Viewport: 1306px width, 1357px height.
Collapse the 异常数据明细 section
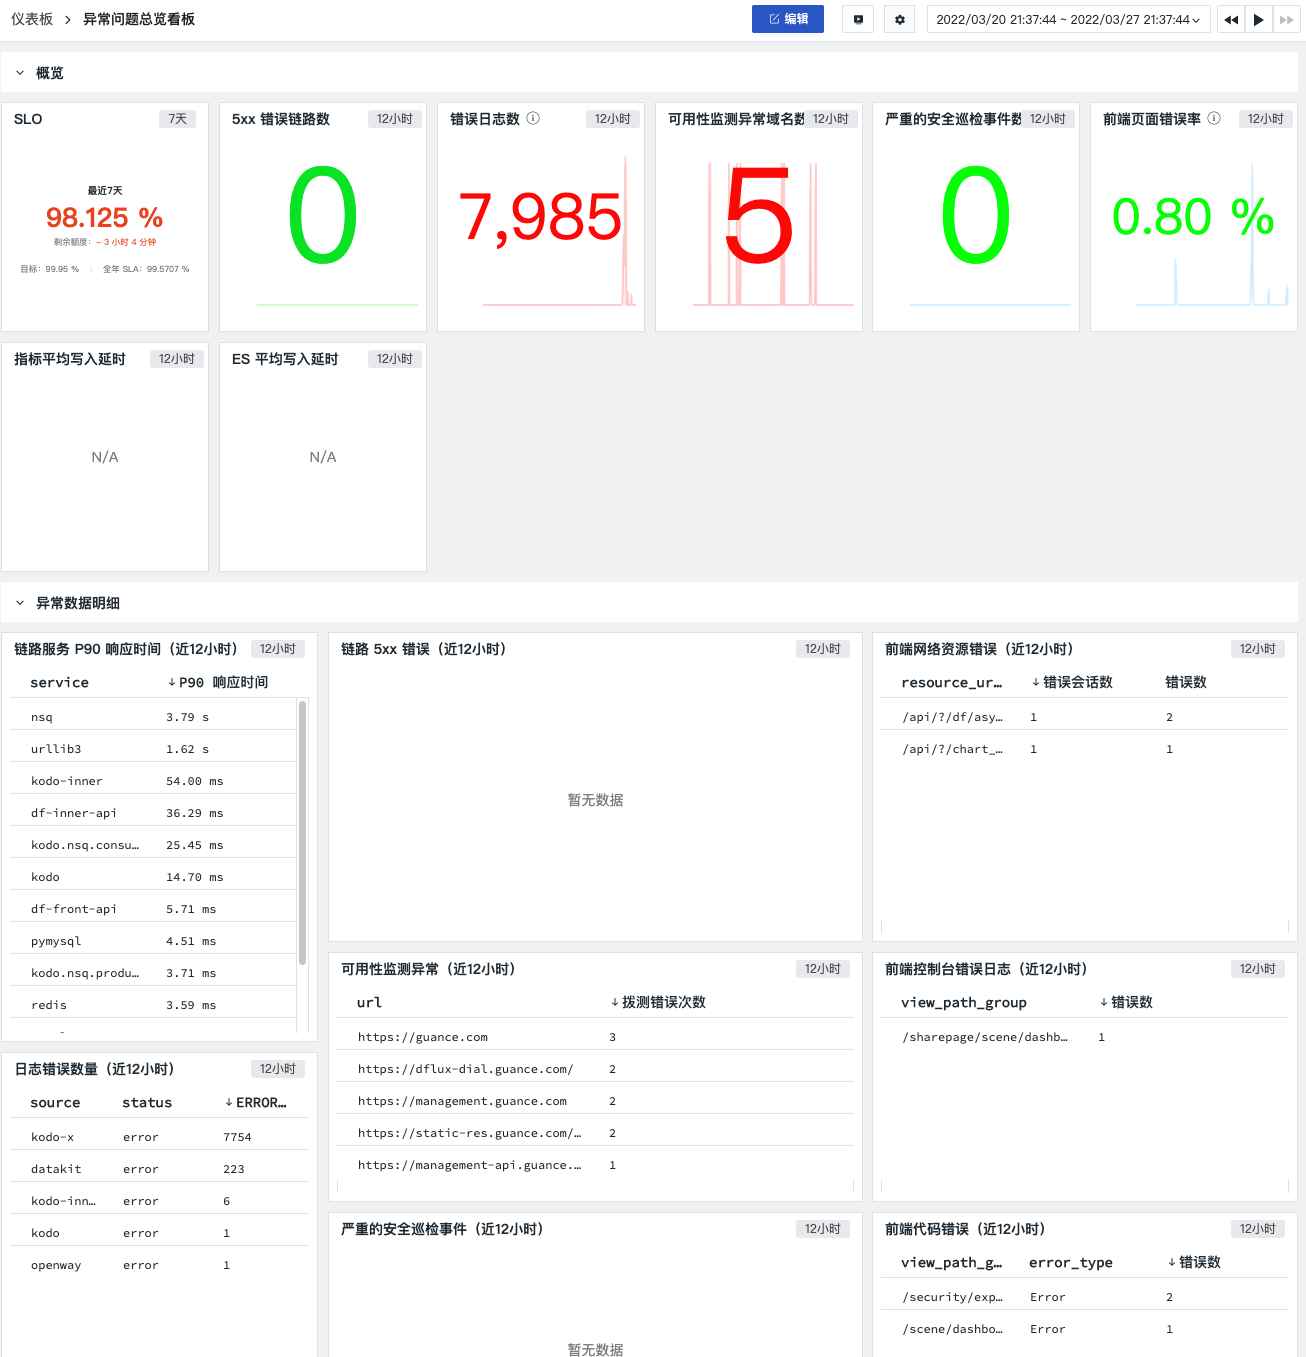pyautogui.click(x=20, y=603)
